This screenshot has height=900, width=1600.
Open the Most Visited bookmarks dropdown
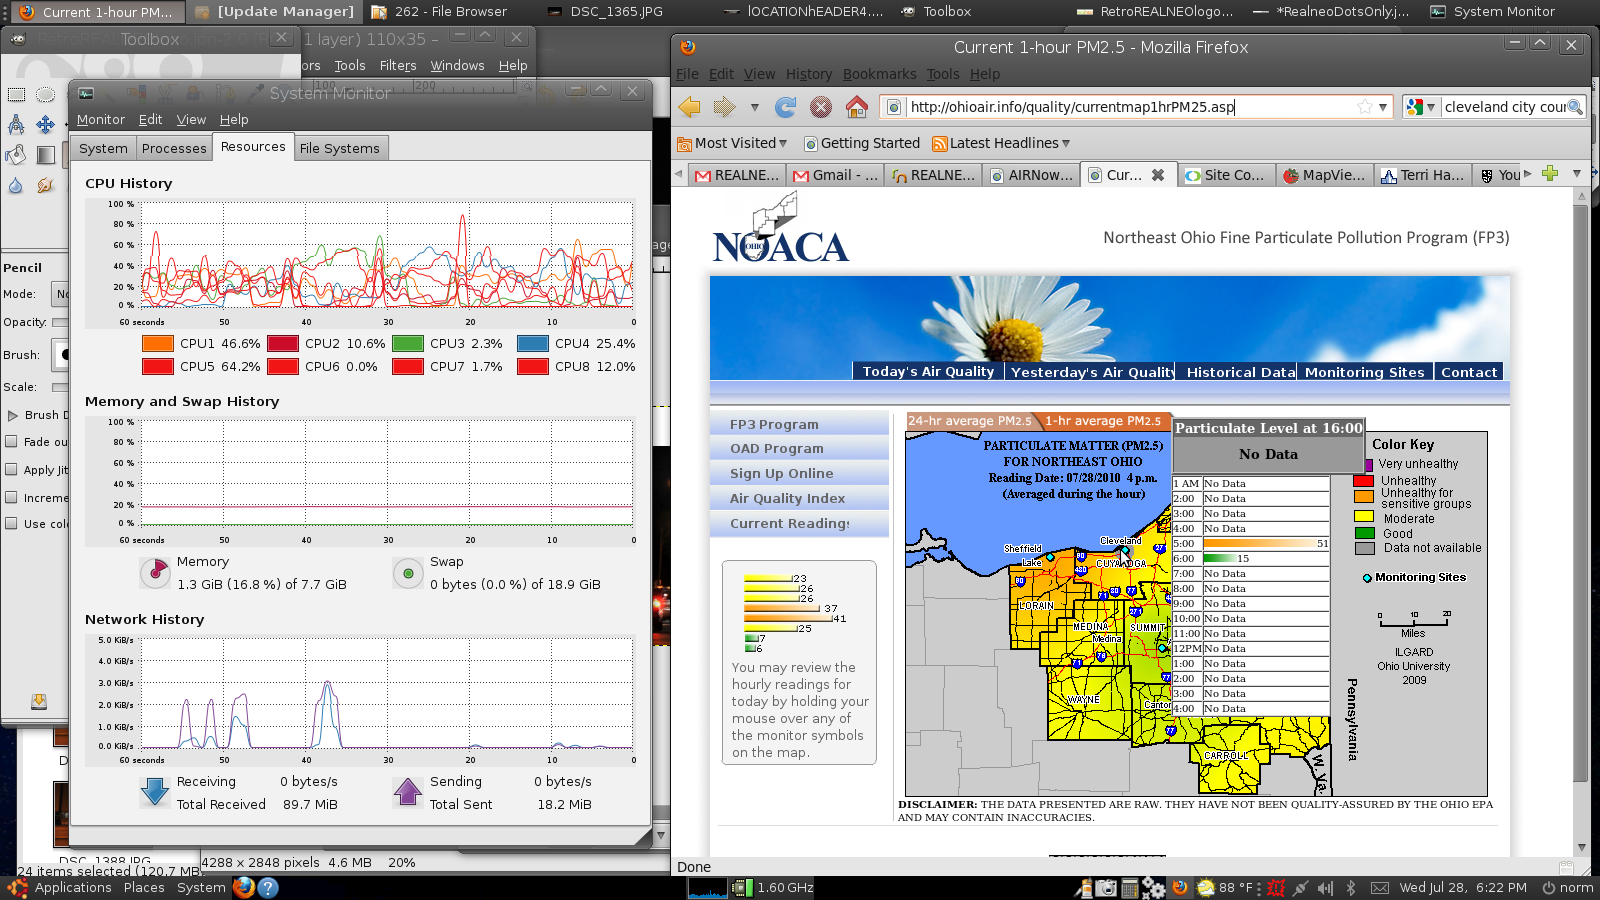[x=732, y=143]
